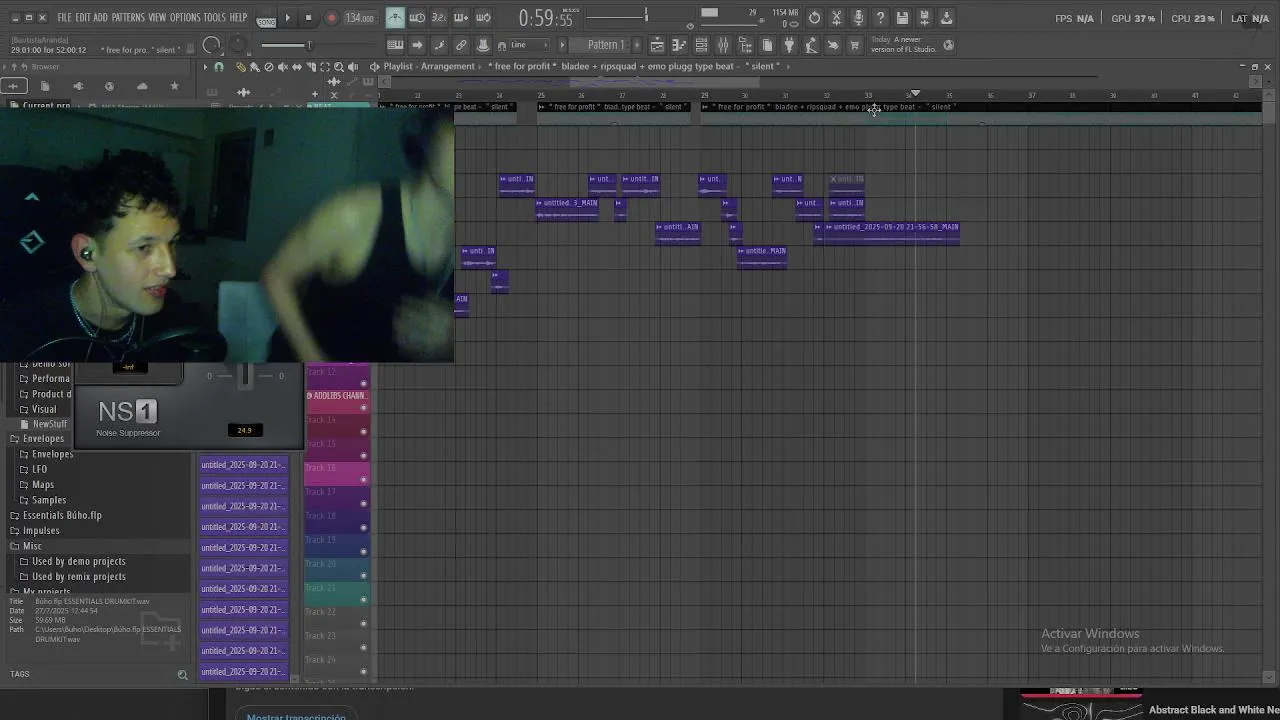The image size is (1280, 720).
Task: Mute Track 22 via its dot
Action: (x=363, y=623)
